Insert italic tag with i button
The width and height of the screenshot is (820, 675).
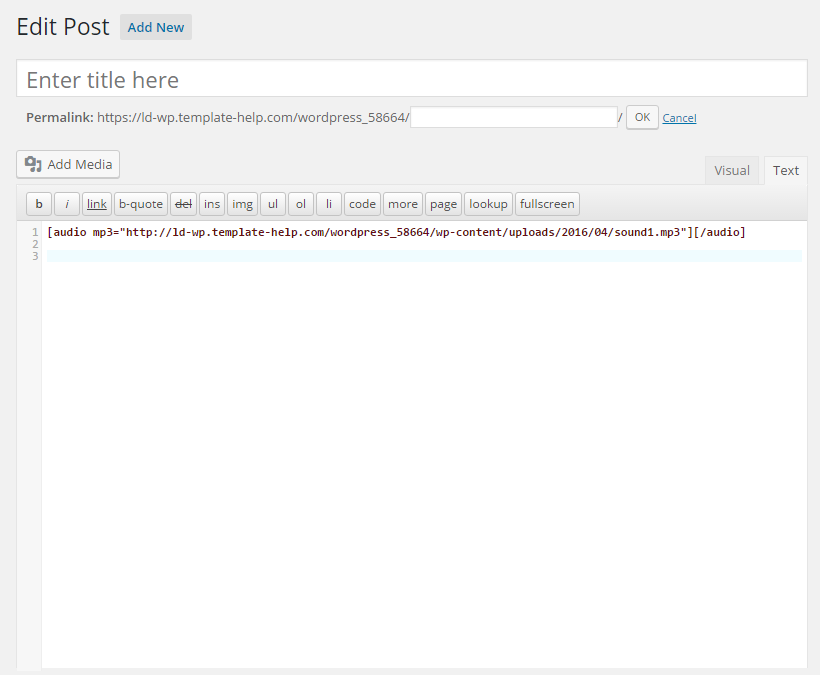[67, 204]
